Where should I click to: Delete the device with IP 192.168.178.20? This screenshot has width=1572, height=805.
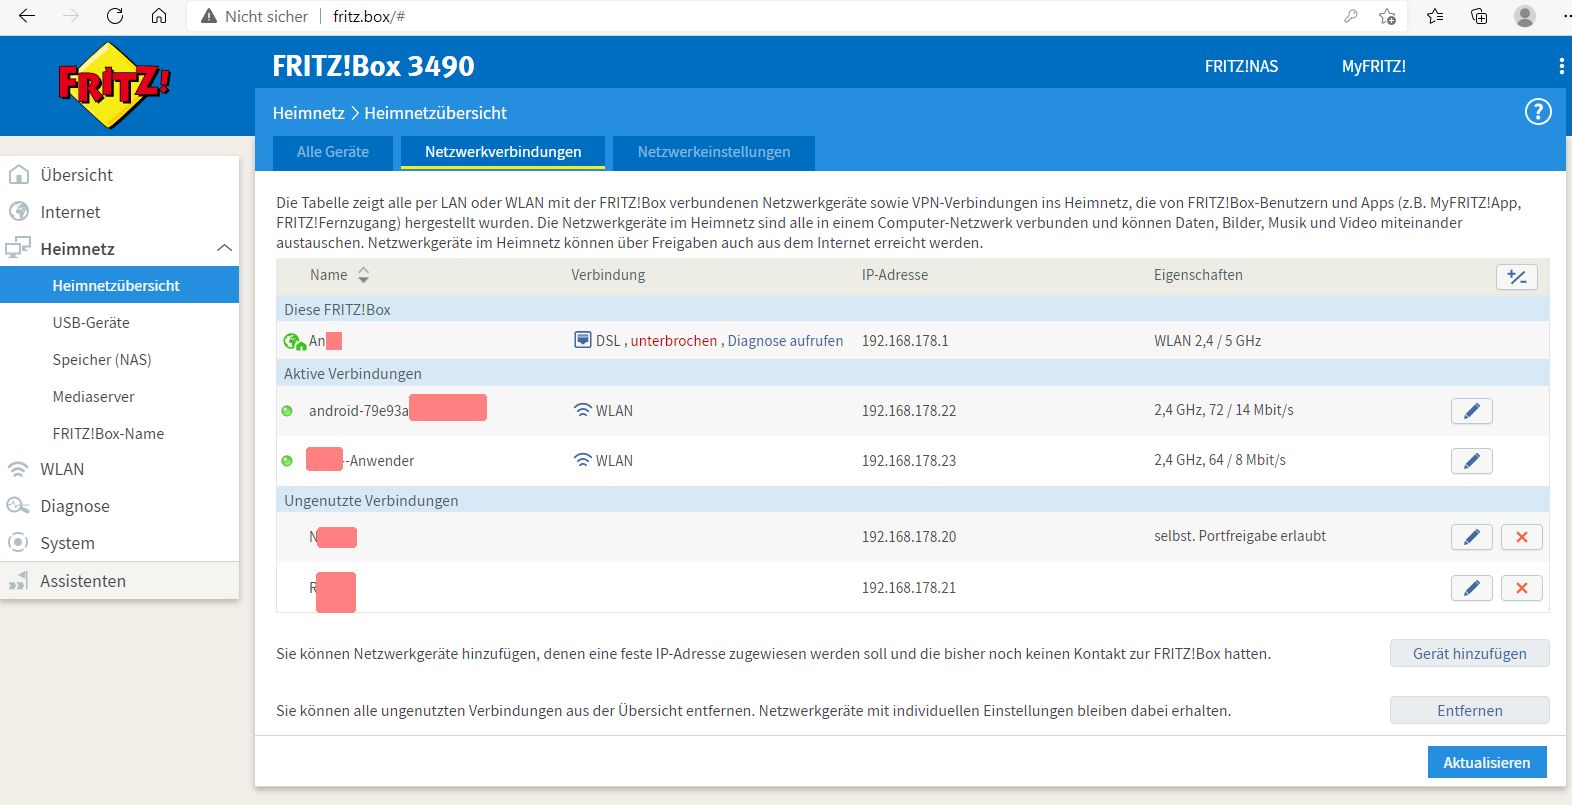click(x=1521, y=537)
